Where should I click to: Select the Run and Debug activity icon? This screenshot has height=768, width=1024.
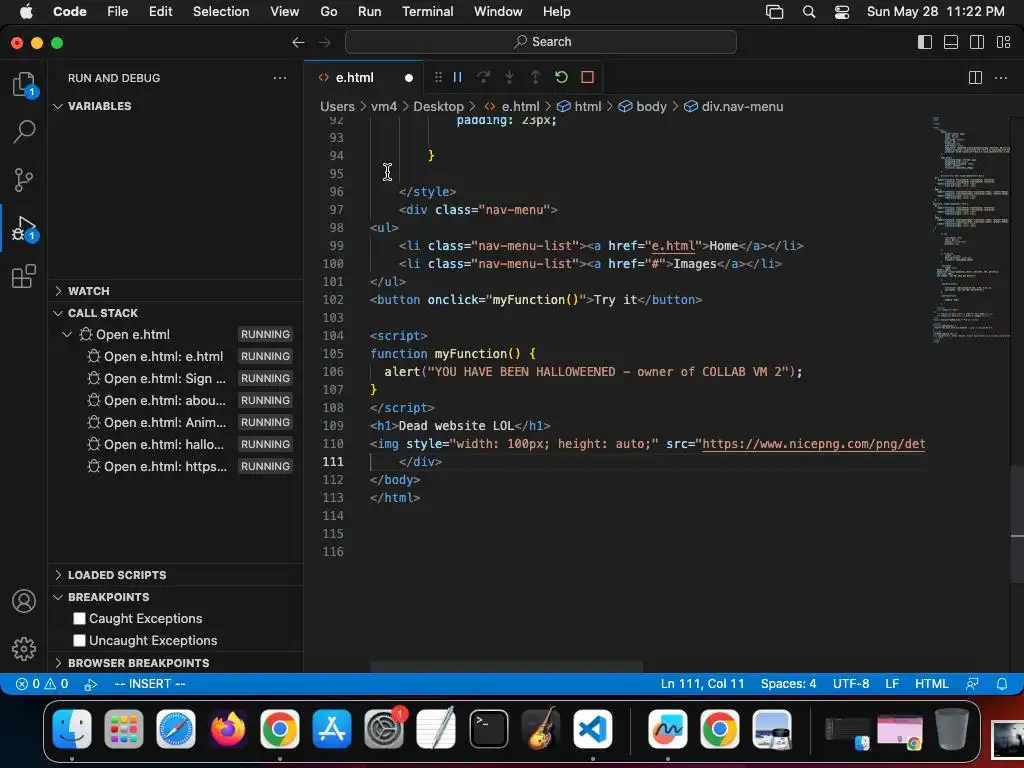pyautogui.click(x=24, y=229)
